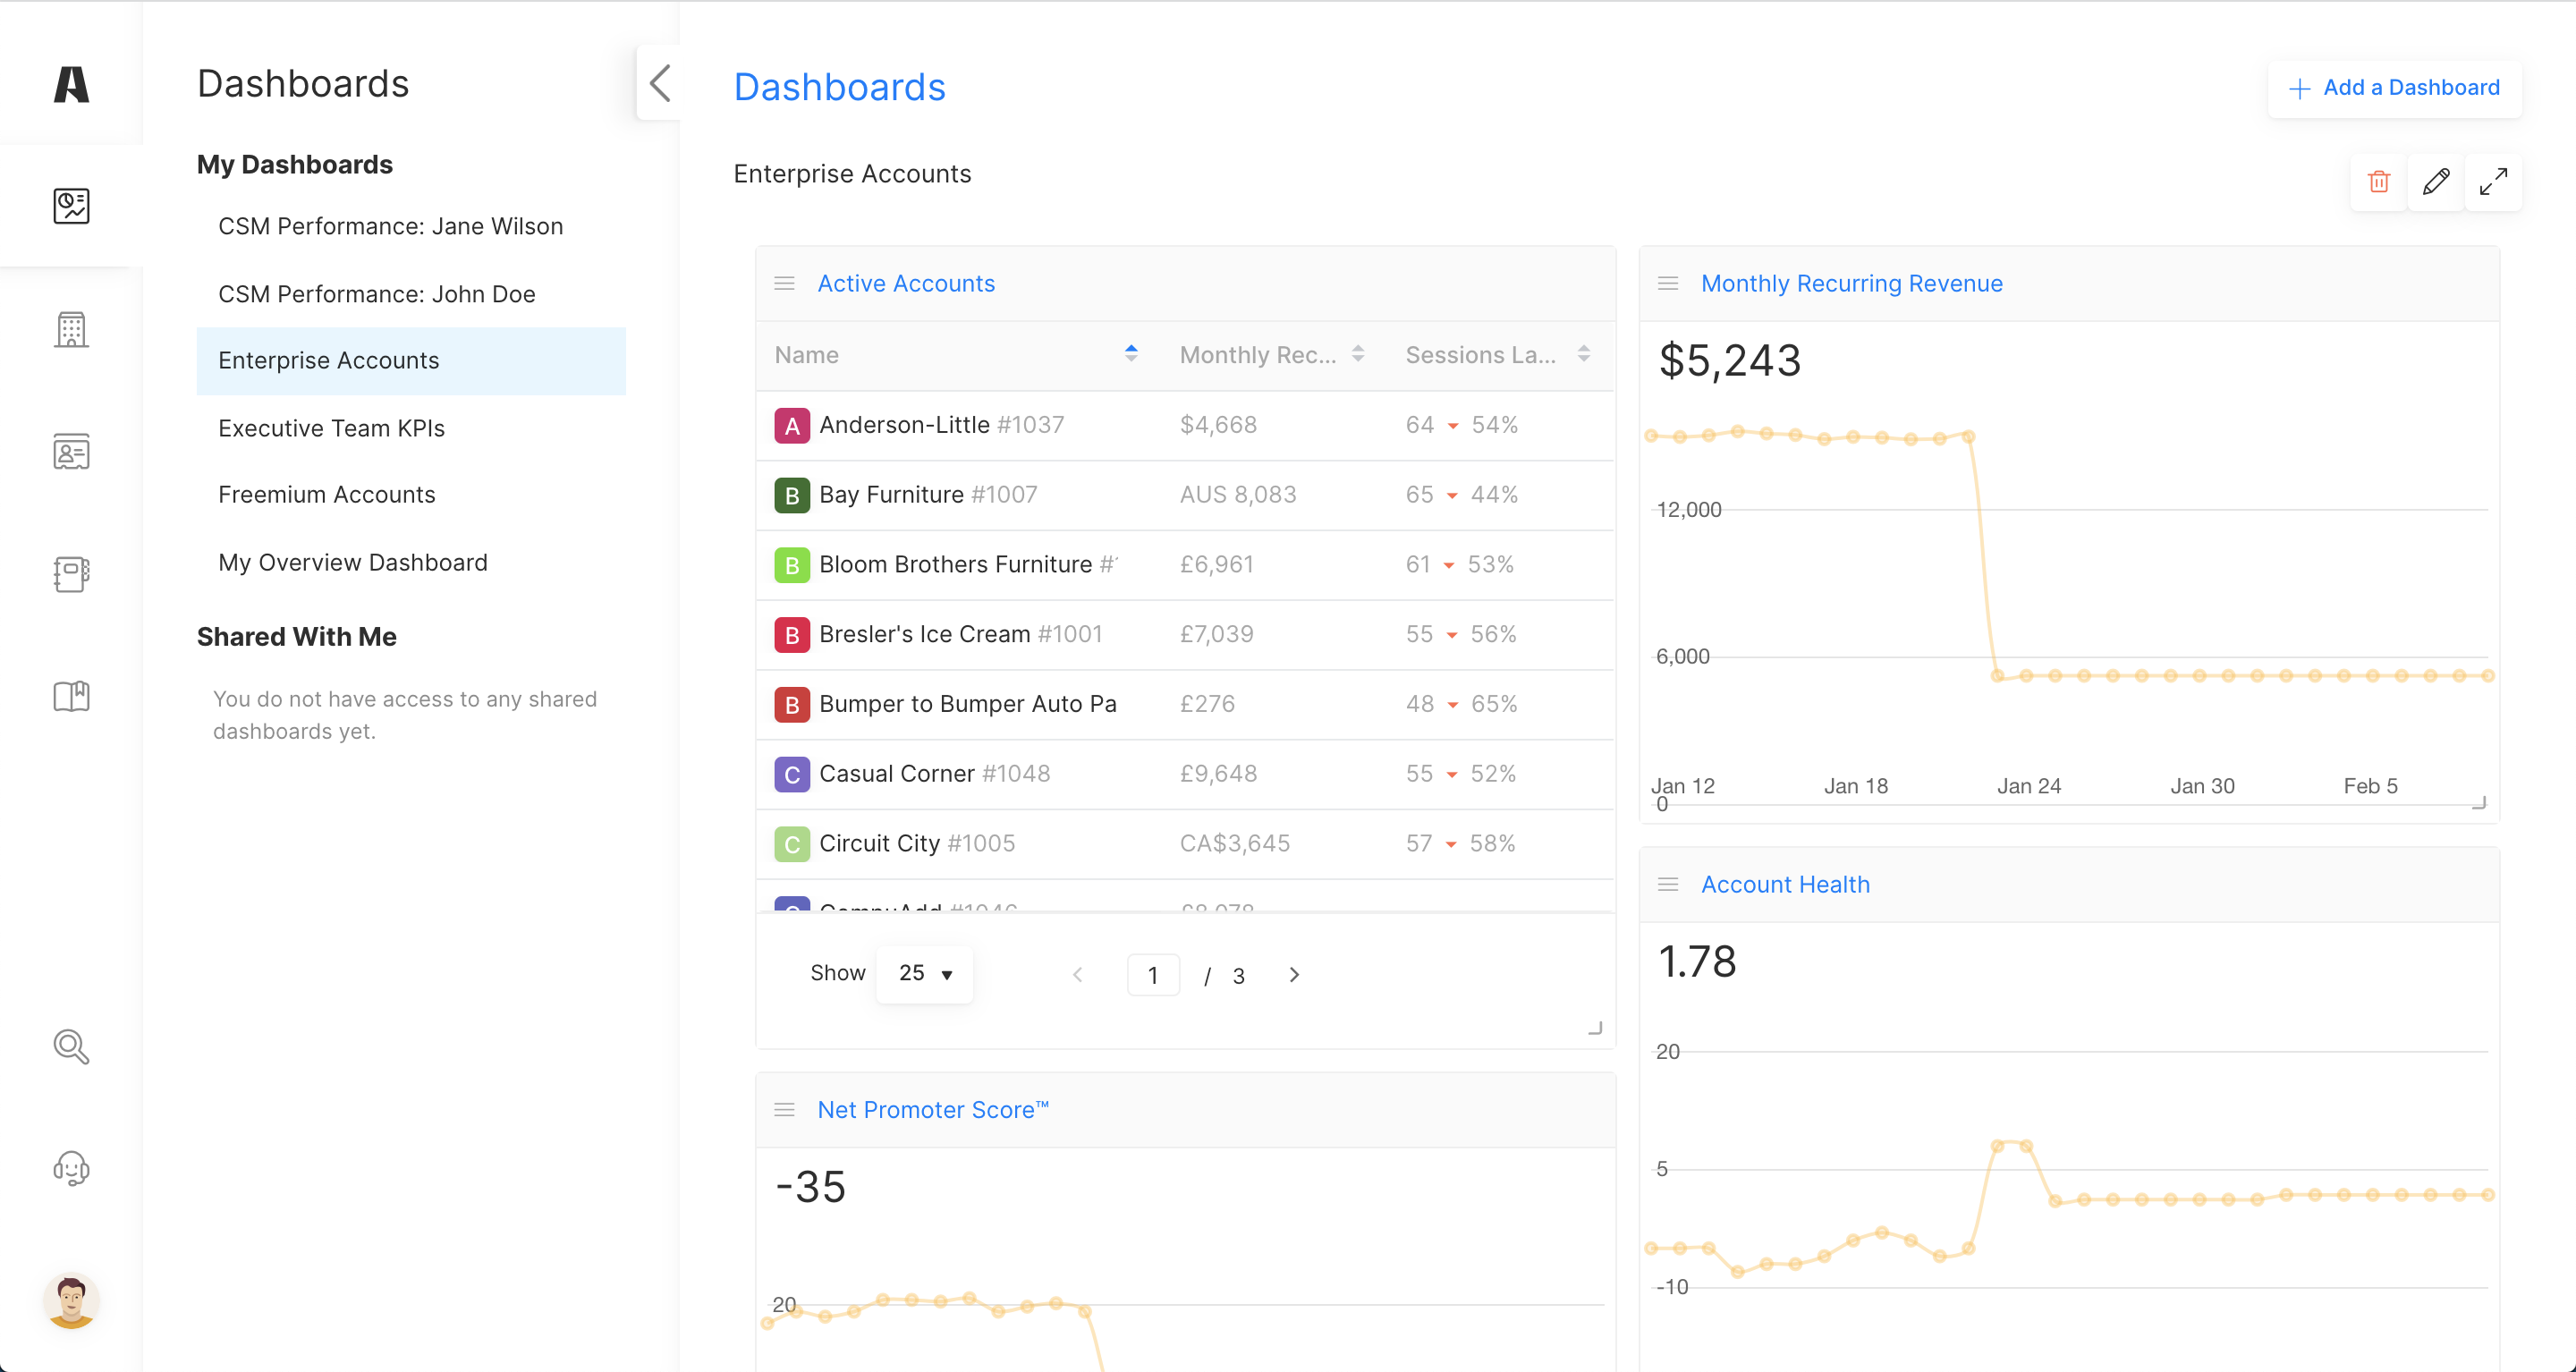The width and height of the screenshot is (2576, 1372).
Task: Click the page number input field
Action: point(1153,975)
